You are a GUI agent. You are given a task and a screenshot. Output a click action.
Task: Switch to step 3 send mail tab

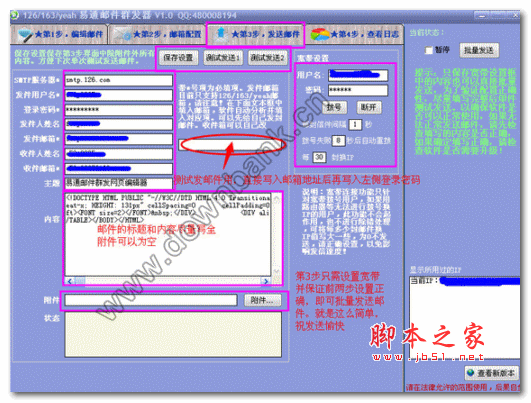pyautogui.click(x=256, y=34)
